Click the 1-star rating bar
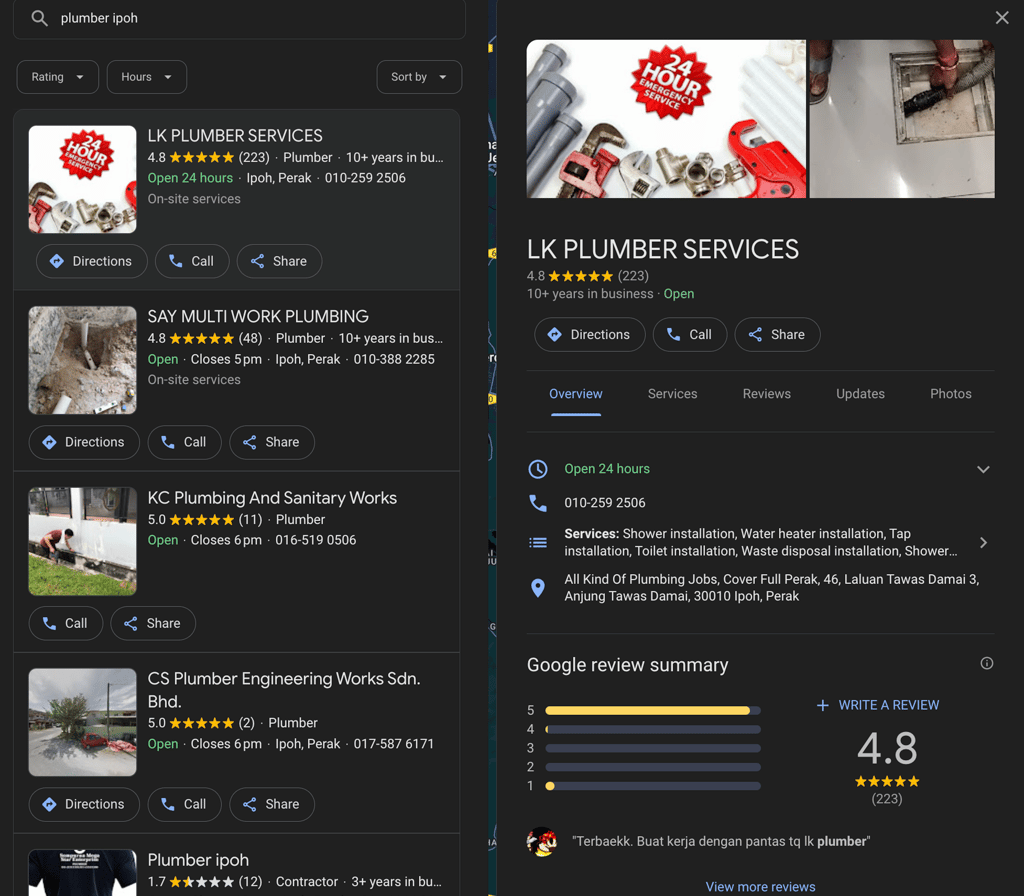Viewport: 1024px width, 896px height. point(653,786)
